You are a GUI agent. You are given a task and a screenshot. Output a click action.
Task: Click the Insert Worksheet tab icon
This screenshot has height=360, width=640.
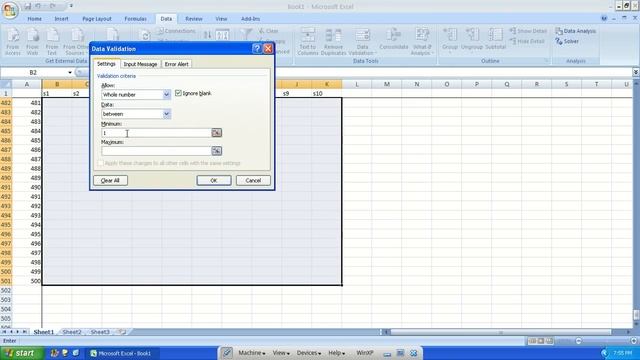point(121,332)
